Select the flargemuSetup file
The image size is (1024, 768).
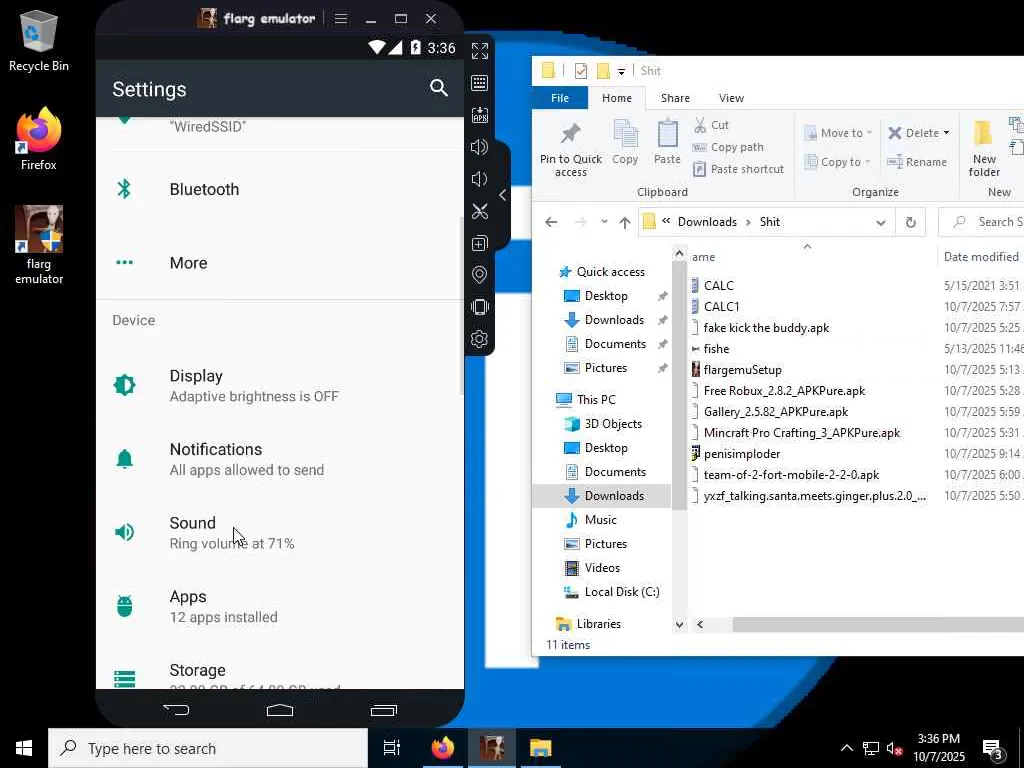(743, 370)
